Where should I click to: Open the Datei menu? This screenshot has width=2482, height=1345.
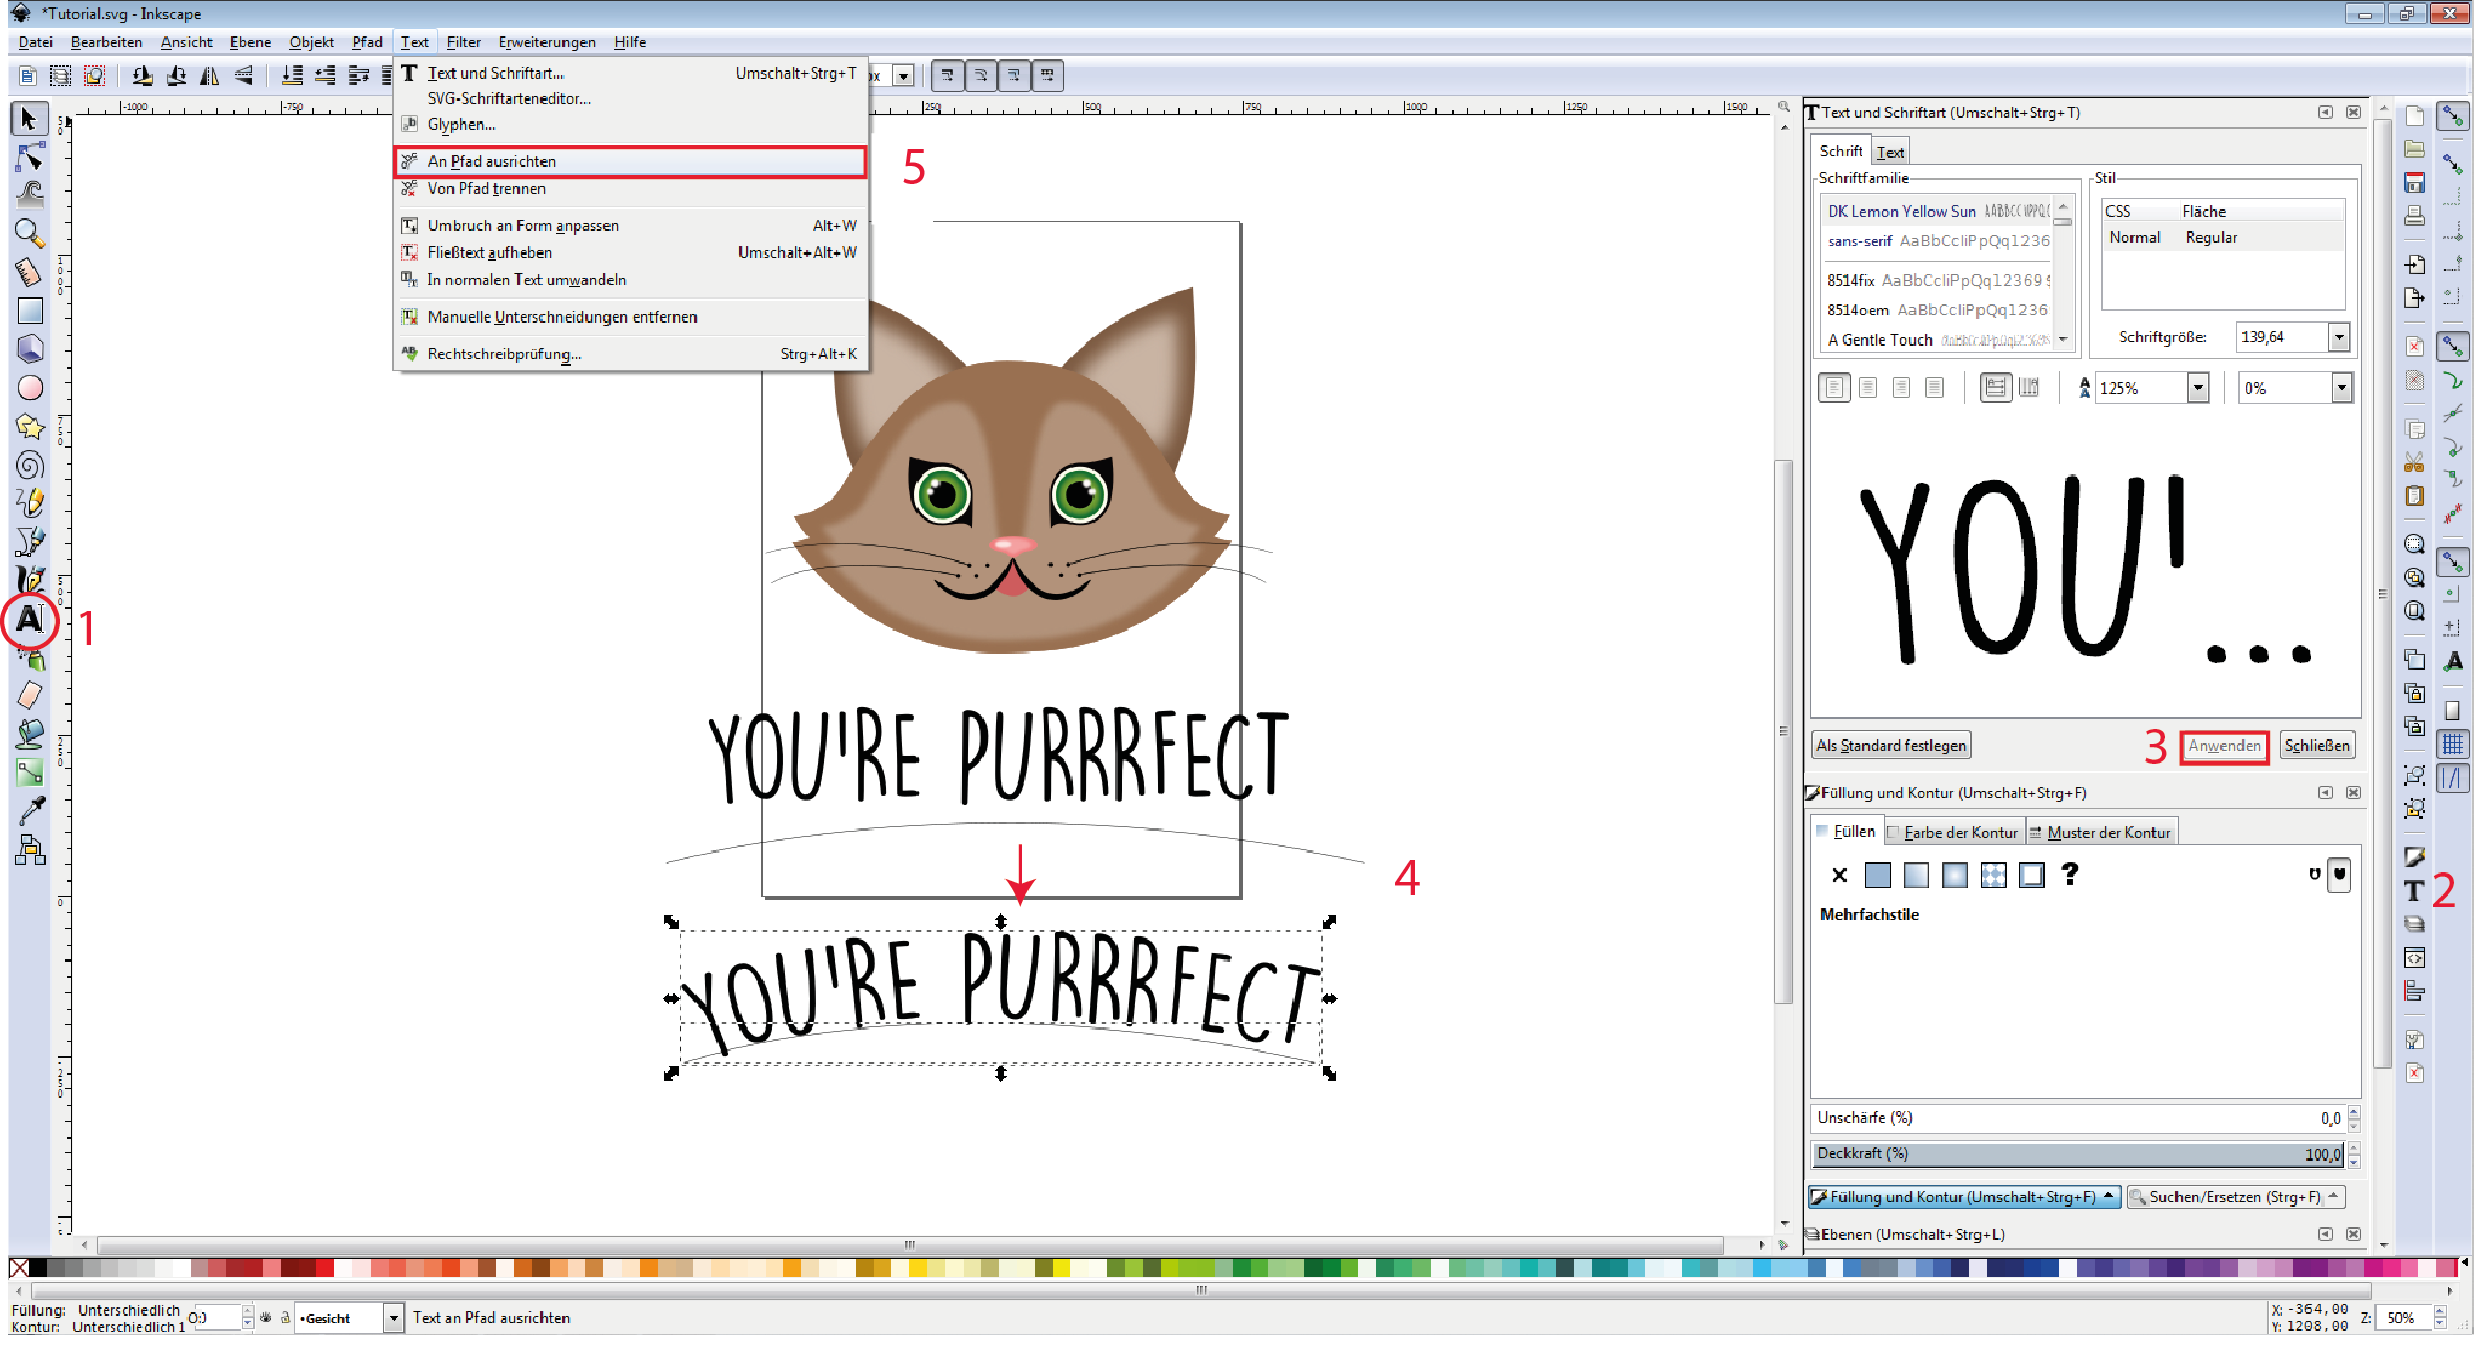pos(35,42)
